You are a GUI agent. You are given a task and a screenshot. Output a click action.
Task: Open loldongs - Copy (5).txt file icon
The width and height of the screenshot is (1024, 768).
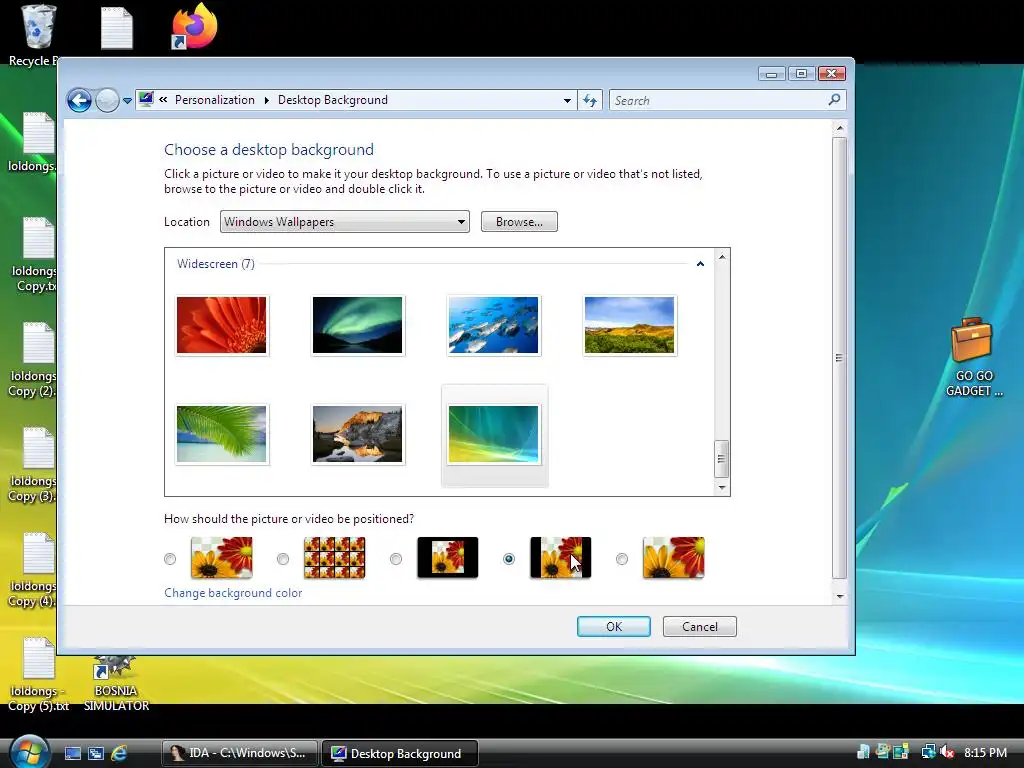coord(38,658)
